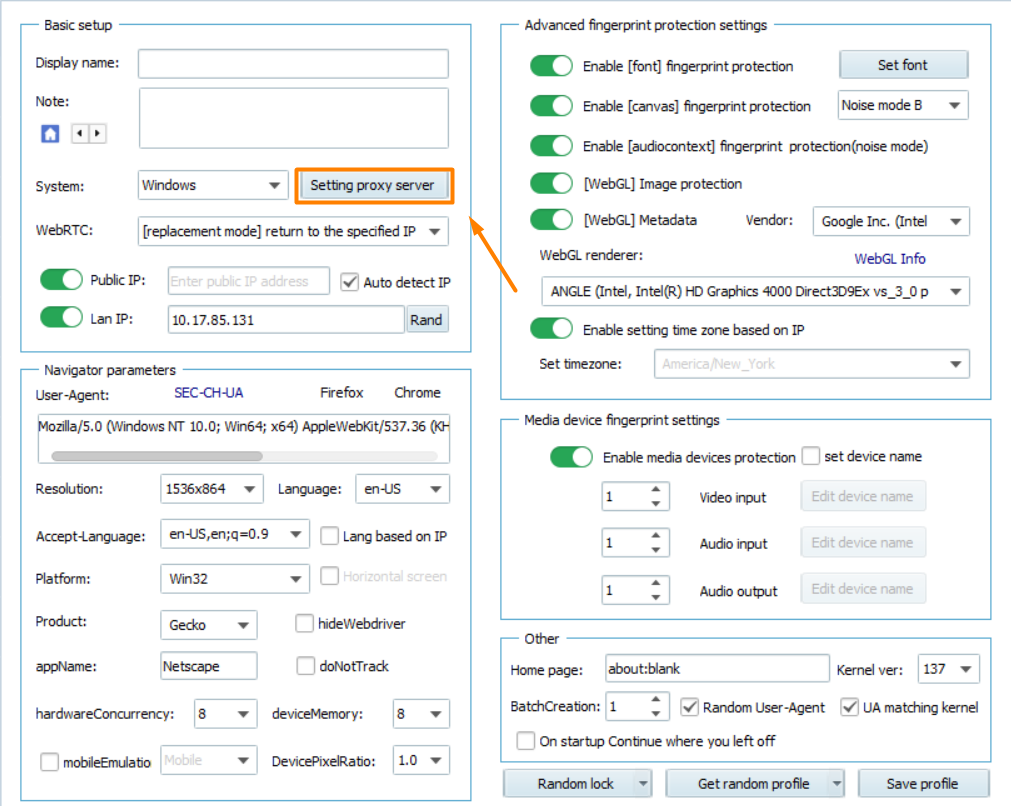Click the SEC-CH-UA link
Viewport: 1011px width, 806px height.
(x=209, y=393)
